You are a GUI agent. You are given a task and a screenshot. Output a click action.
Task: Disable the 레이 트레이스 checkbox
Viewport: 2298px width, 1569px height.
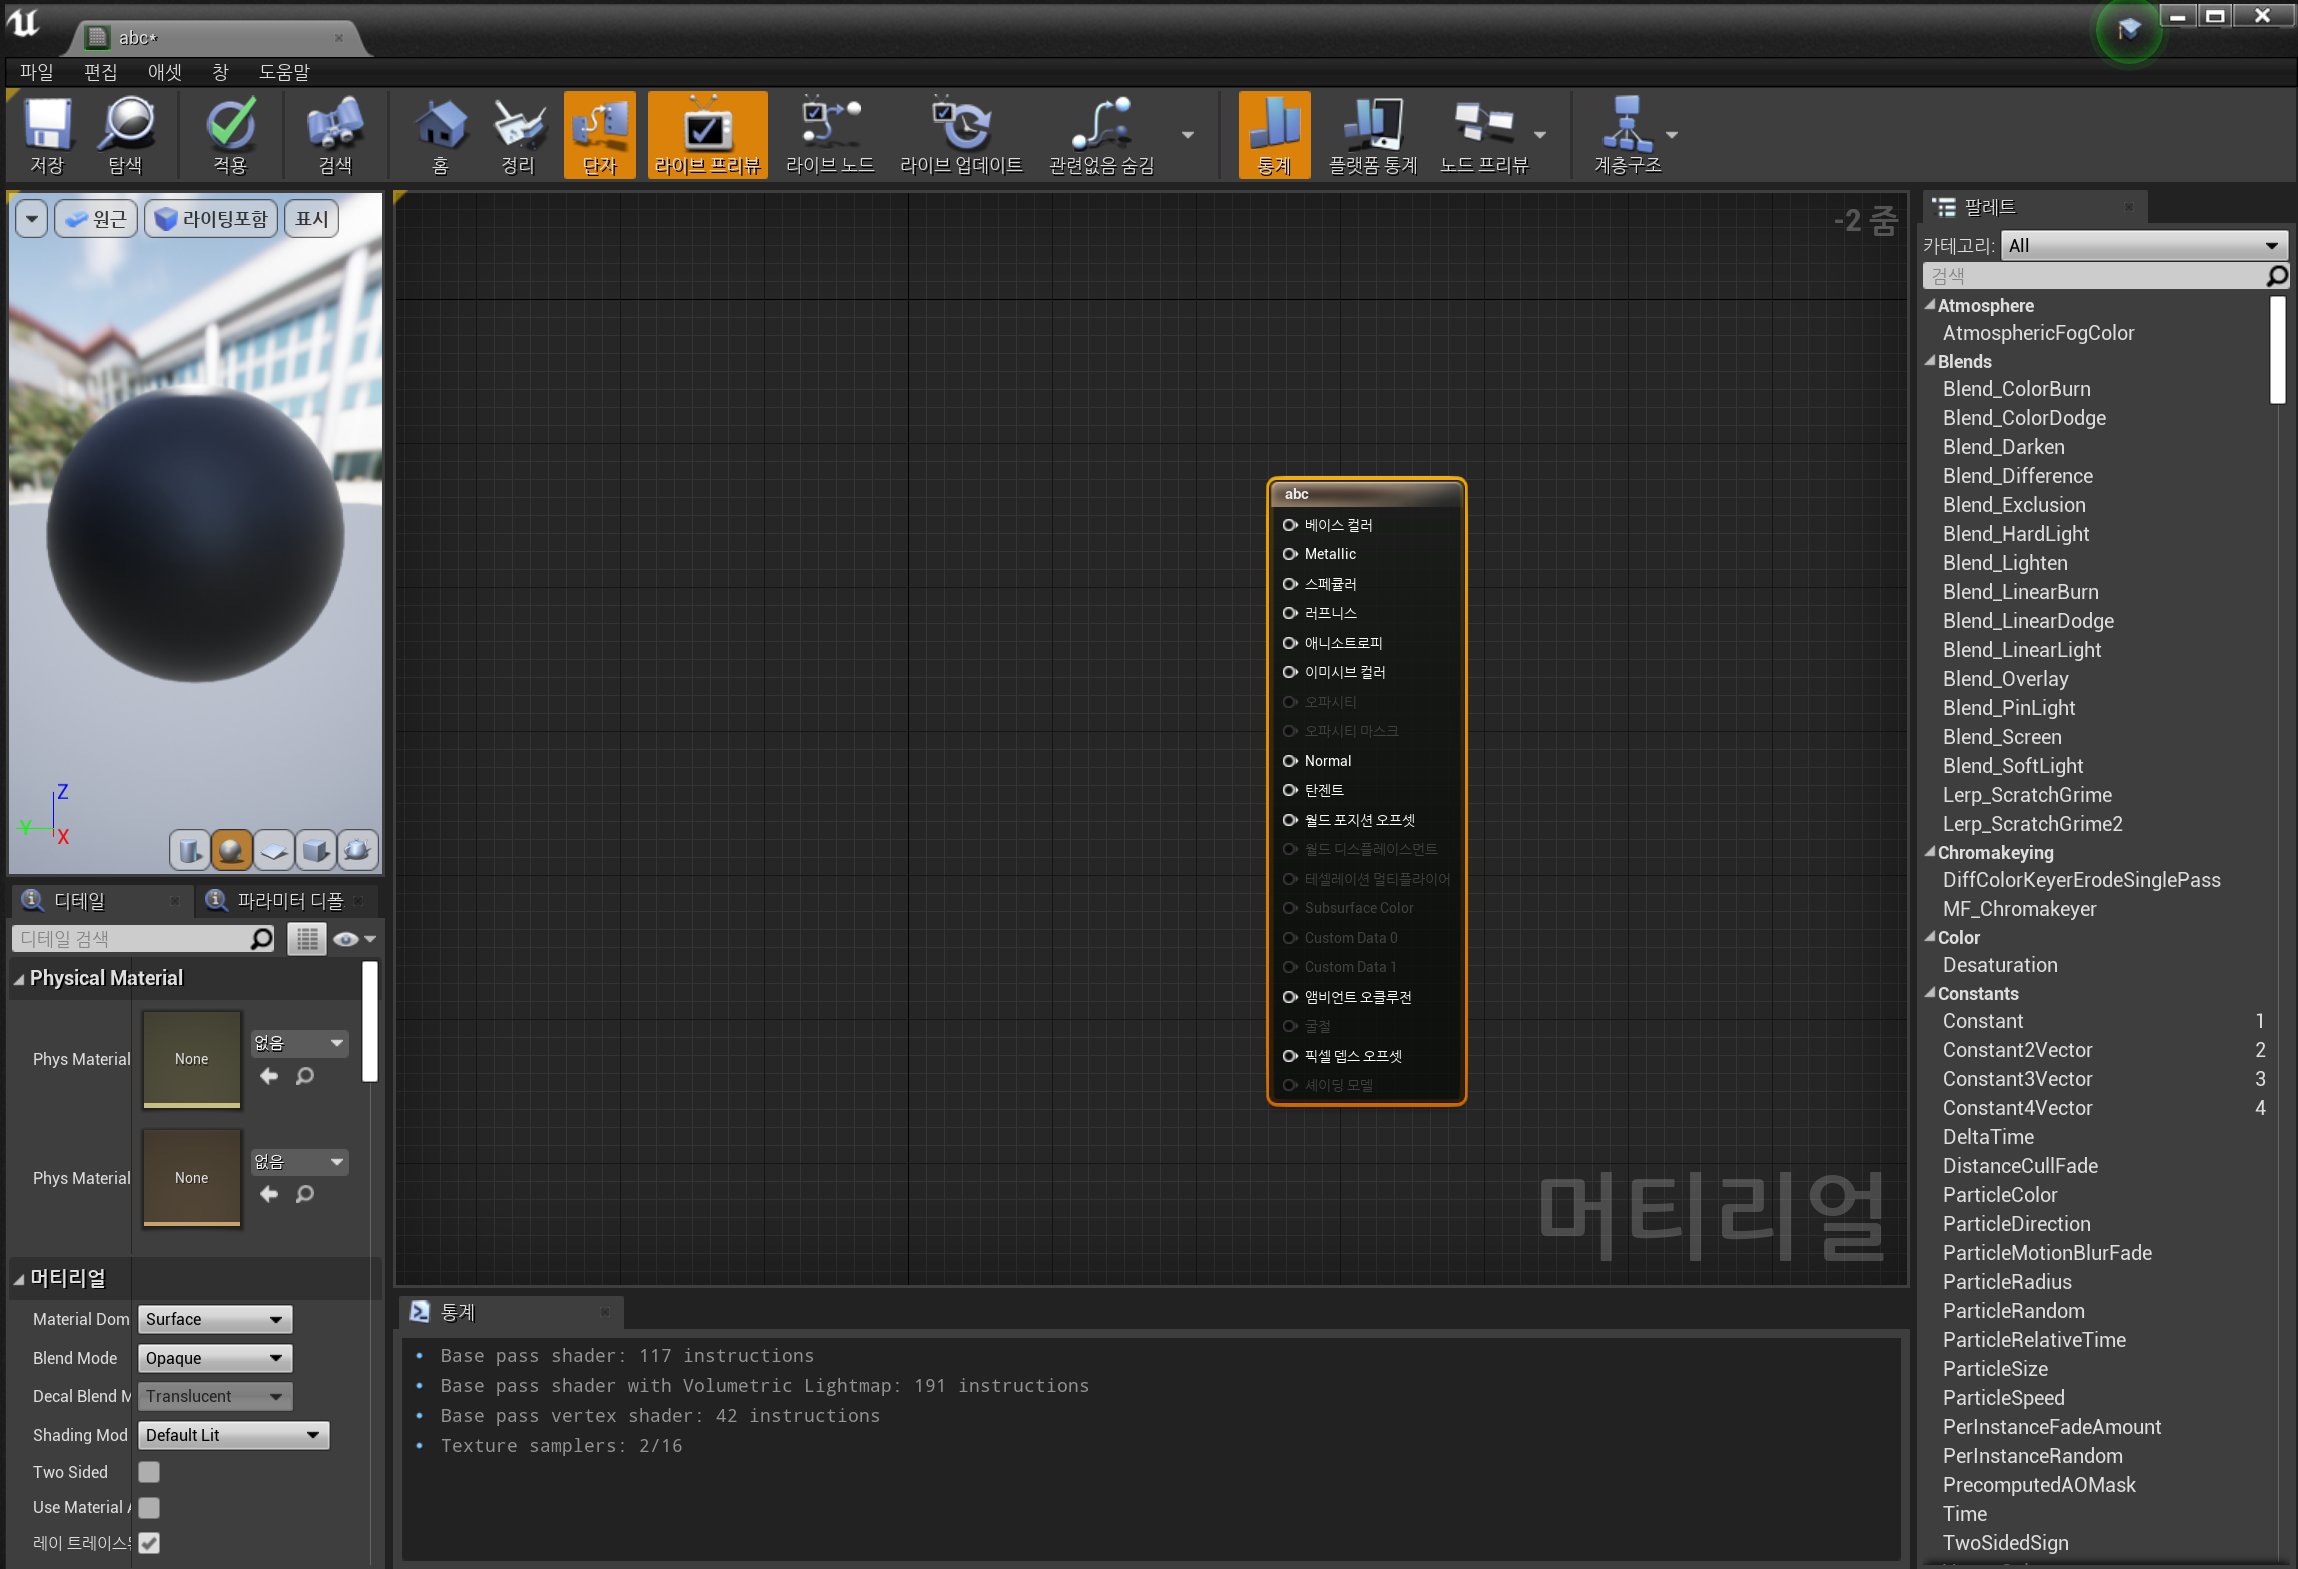[x=149, y=1543]
